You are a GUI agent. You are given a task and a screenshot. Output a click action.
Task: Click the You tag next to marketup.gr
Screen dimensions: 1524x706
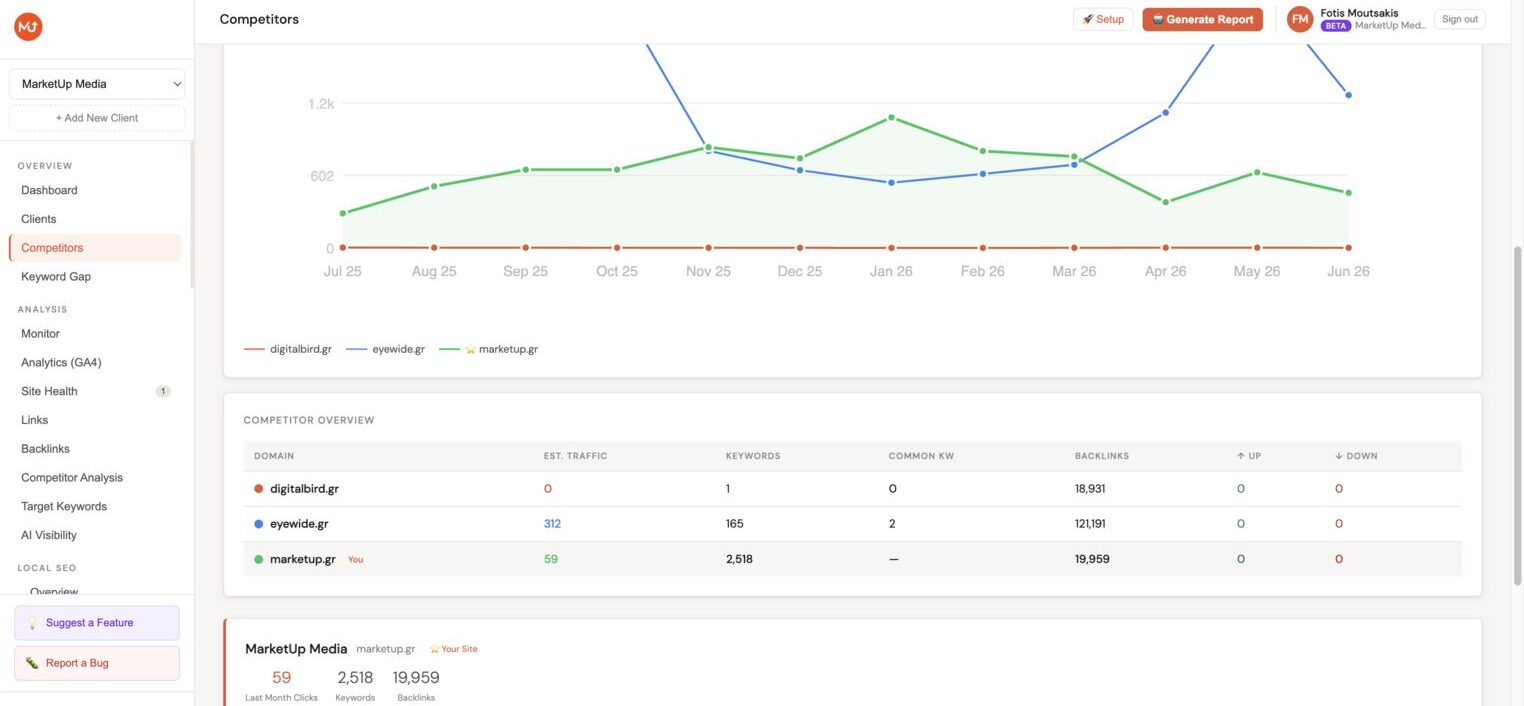[355, 560]
